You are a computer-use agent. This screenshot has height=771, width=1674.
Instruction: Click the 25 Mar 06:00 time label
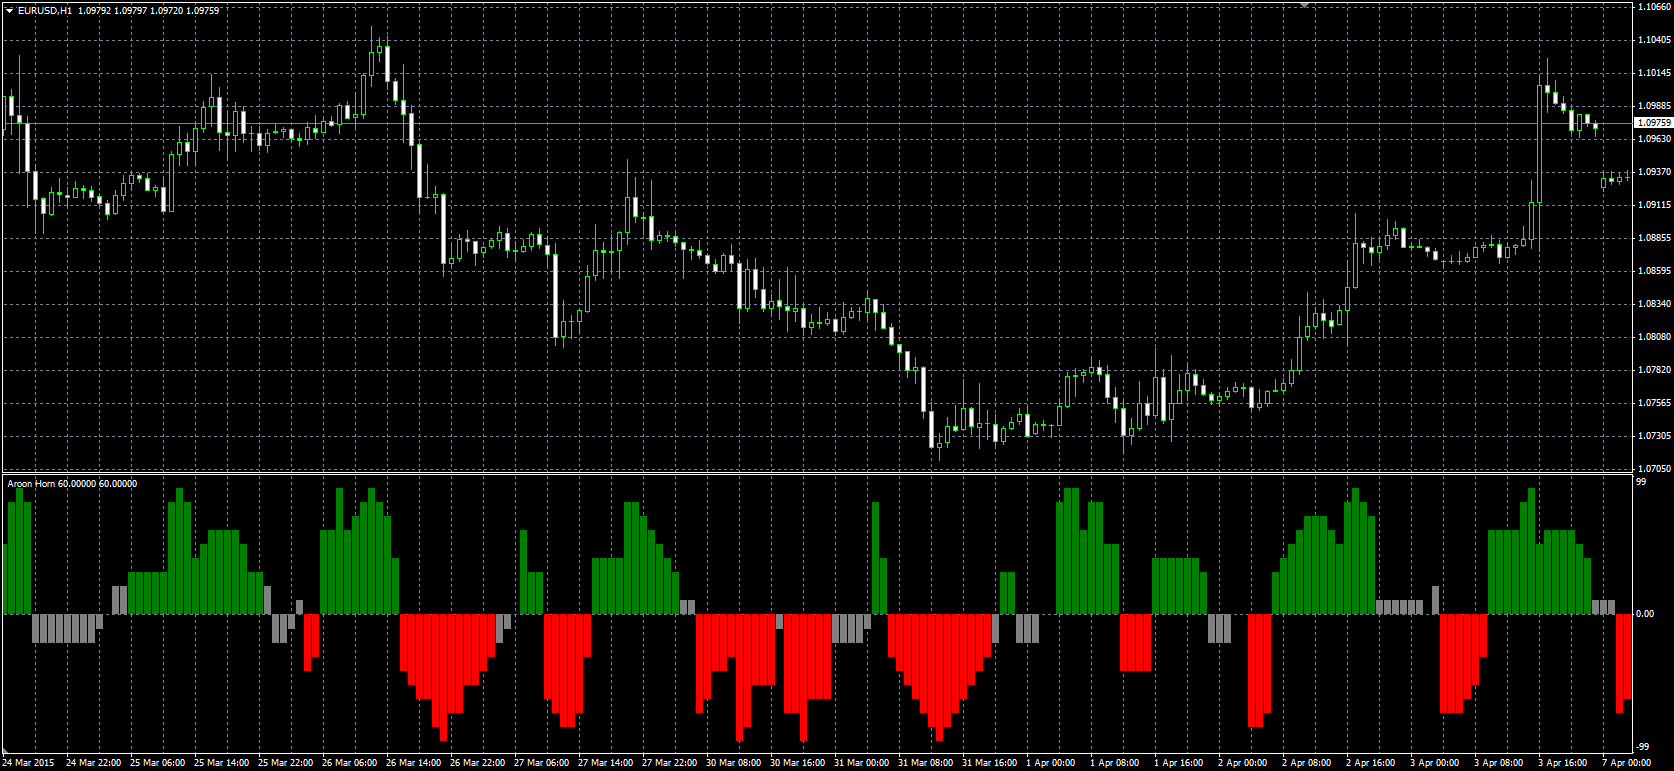coord(158,763)
